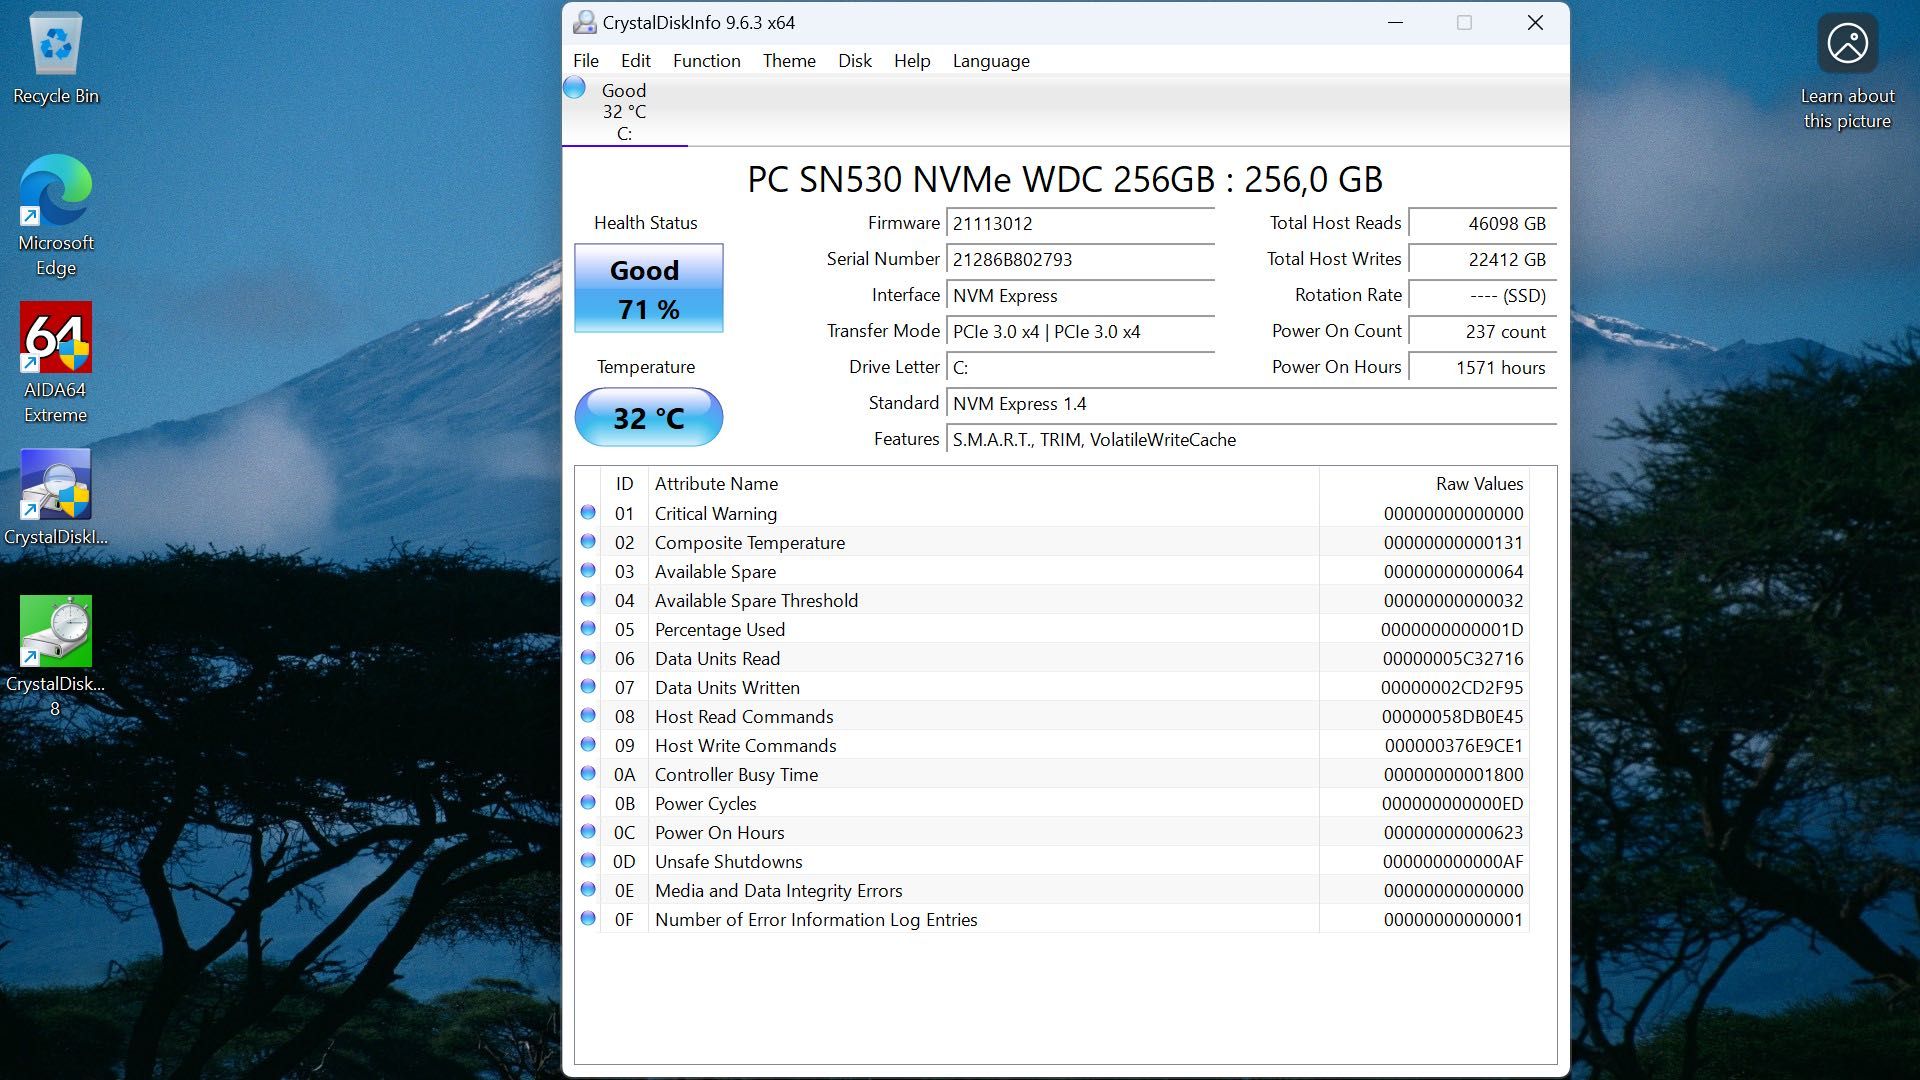Click status dot for Controller Busy Time row

pyautogui.click(x=588, y=774)
